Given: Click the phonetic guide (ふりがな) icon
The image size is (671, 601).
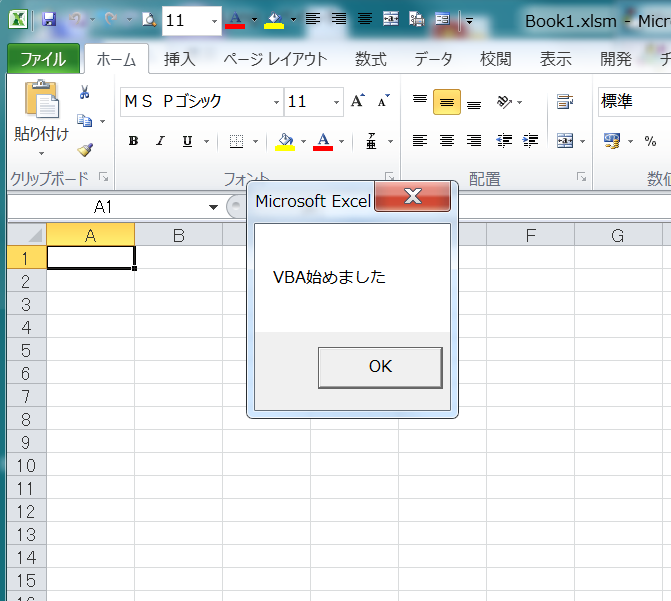Looking at the screenshot, I should (371, 141).
